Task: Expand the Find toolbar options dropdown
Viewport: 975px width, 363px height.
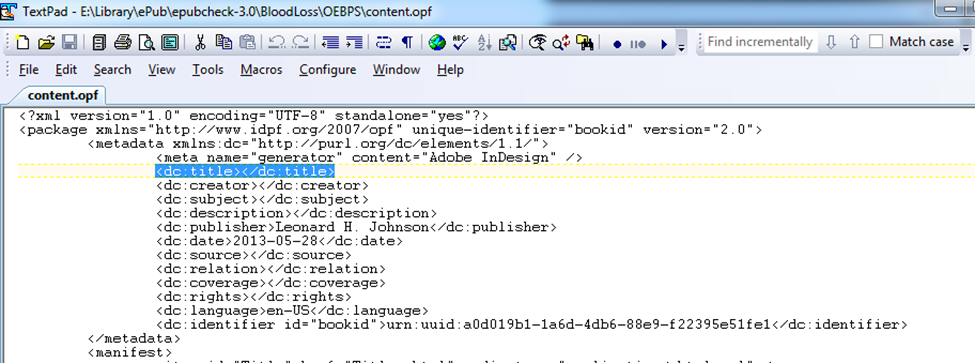Action: tap(966, 47)
